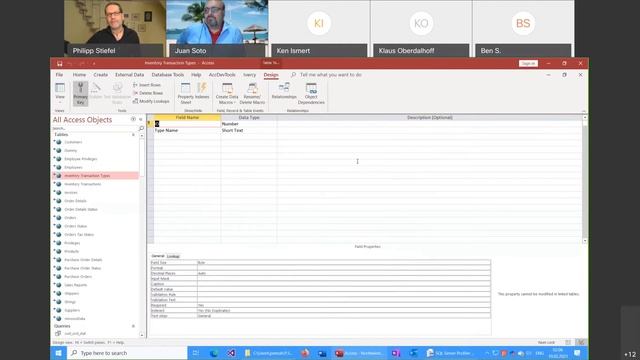Click the Required property value

344,305
